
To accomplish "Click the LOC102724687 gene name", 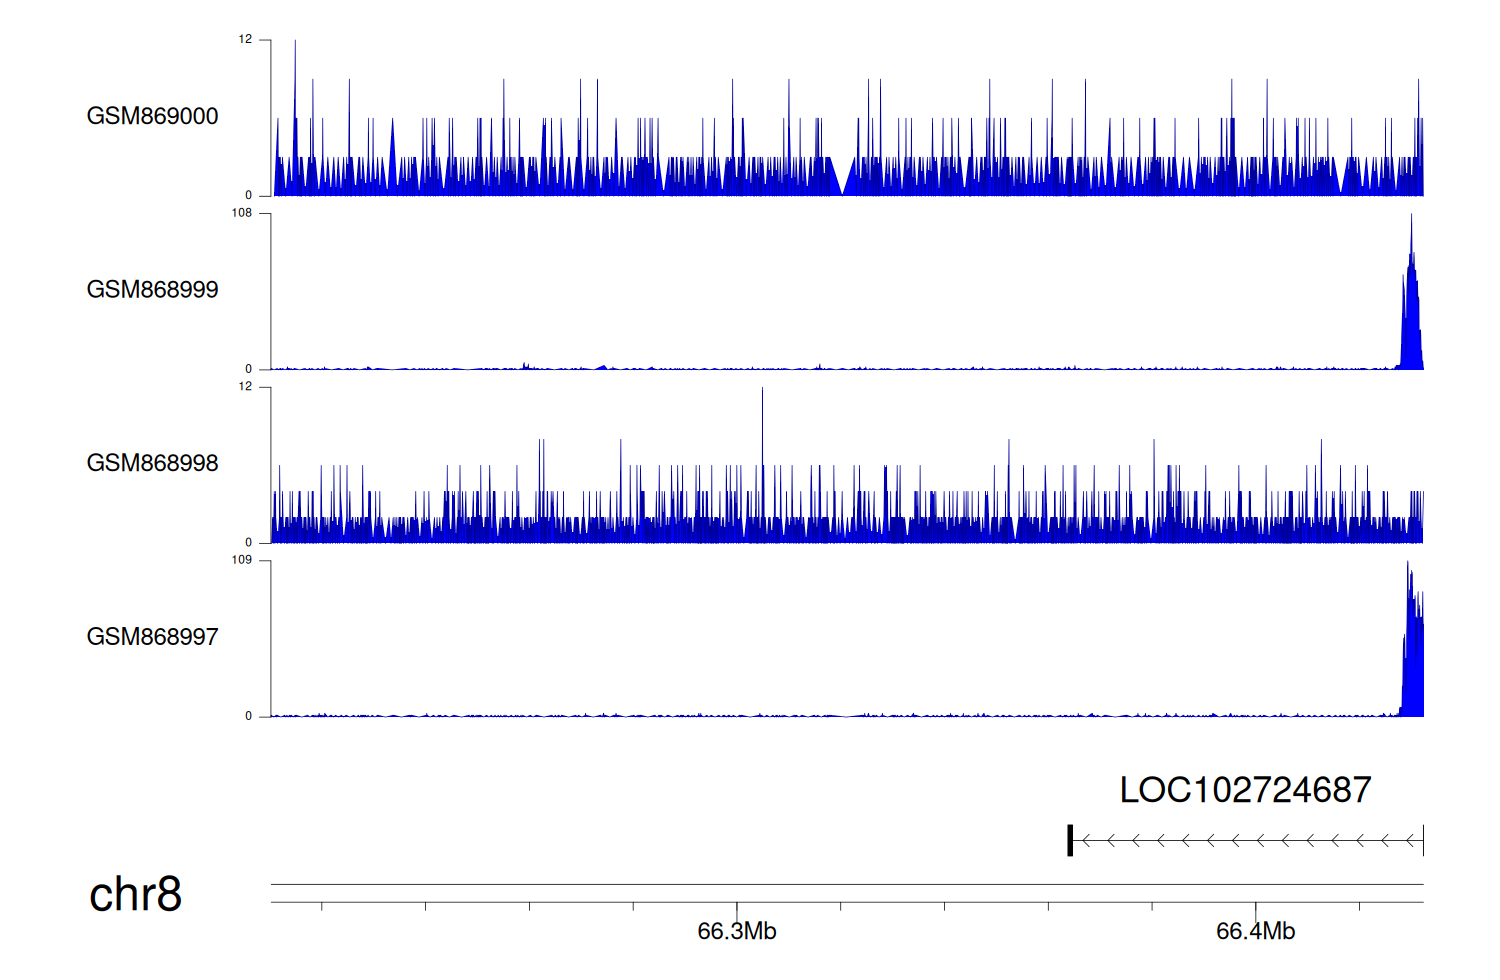I will [1245, 790].
